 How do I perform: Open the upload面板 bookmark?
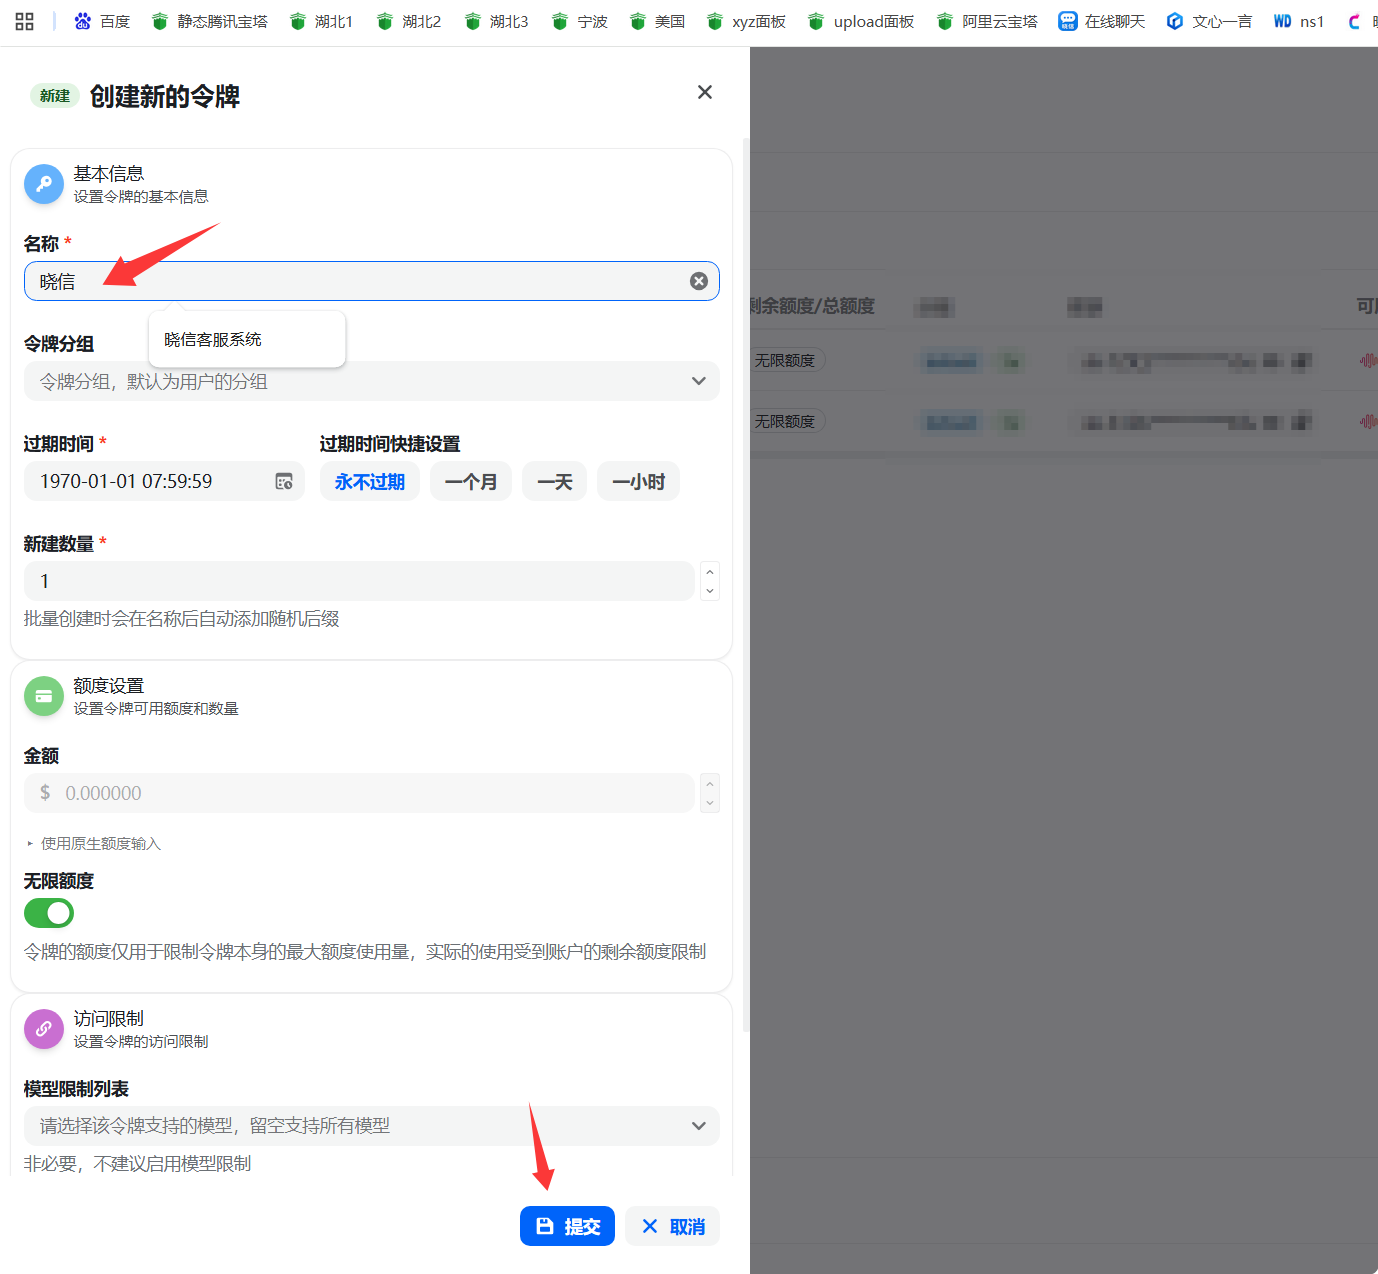(x=861, y=21)
